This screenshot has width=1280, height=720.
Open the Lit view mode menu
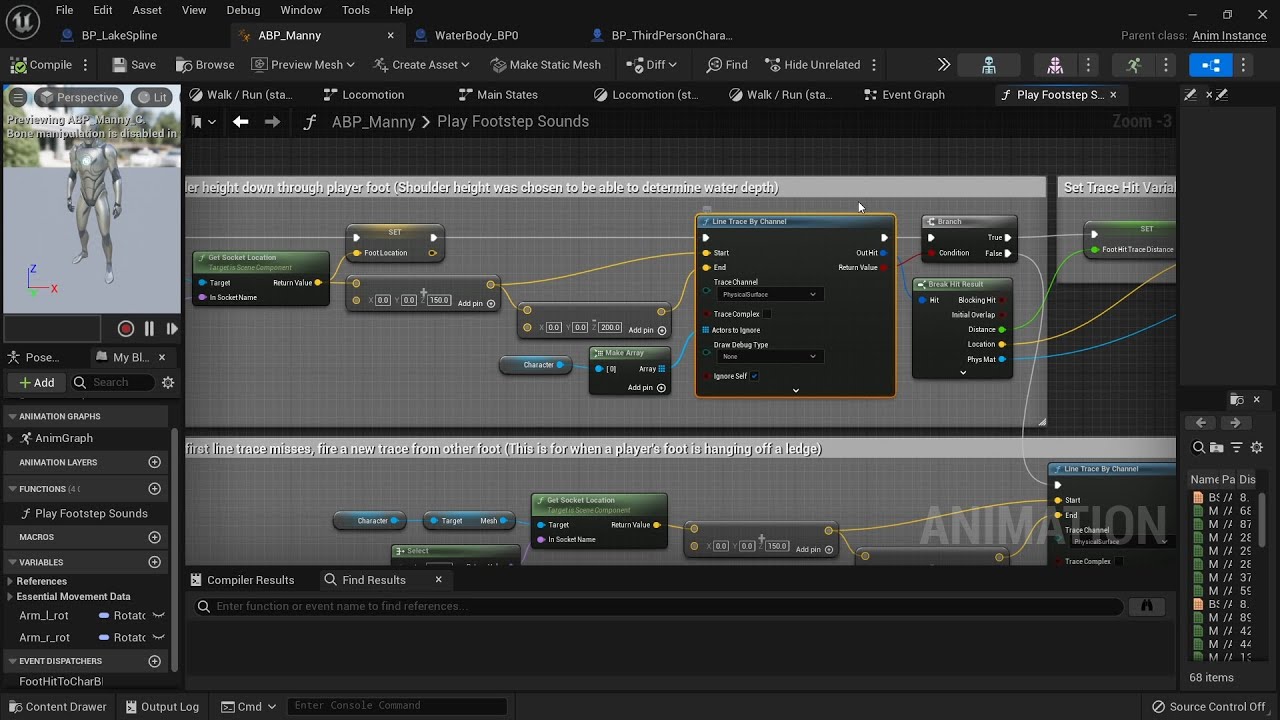153,97
